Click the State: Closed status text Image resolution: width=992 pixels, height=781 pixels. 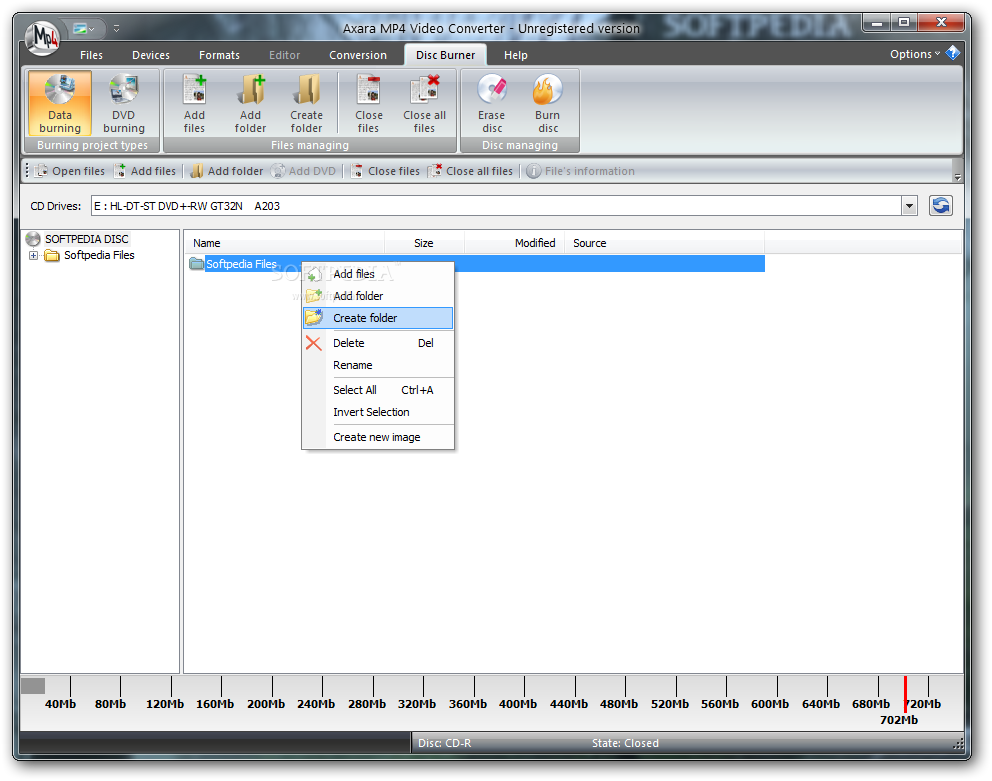click(625, 743)
